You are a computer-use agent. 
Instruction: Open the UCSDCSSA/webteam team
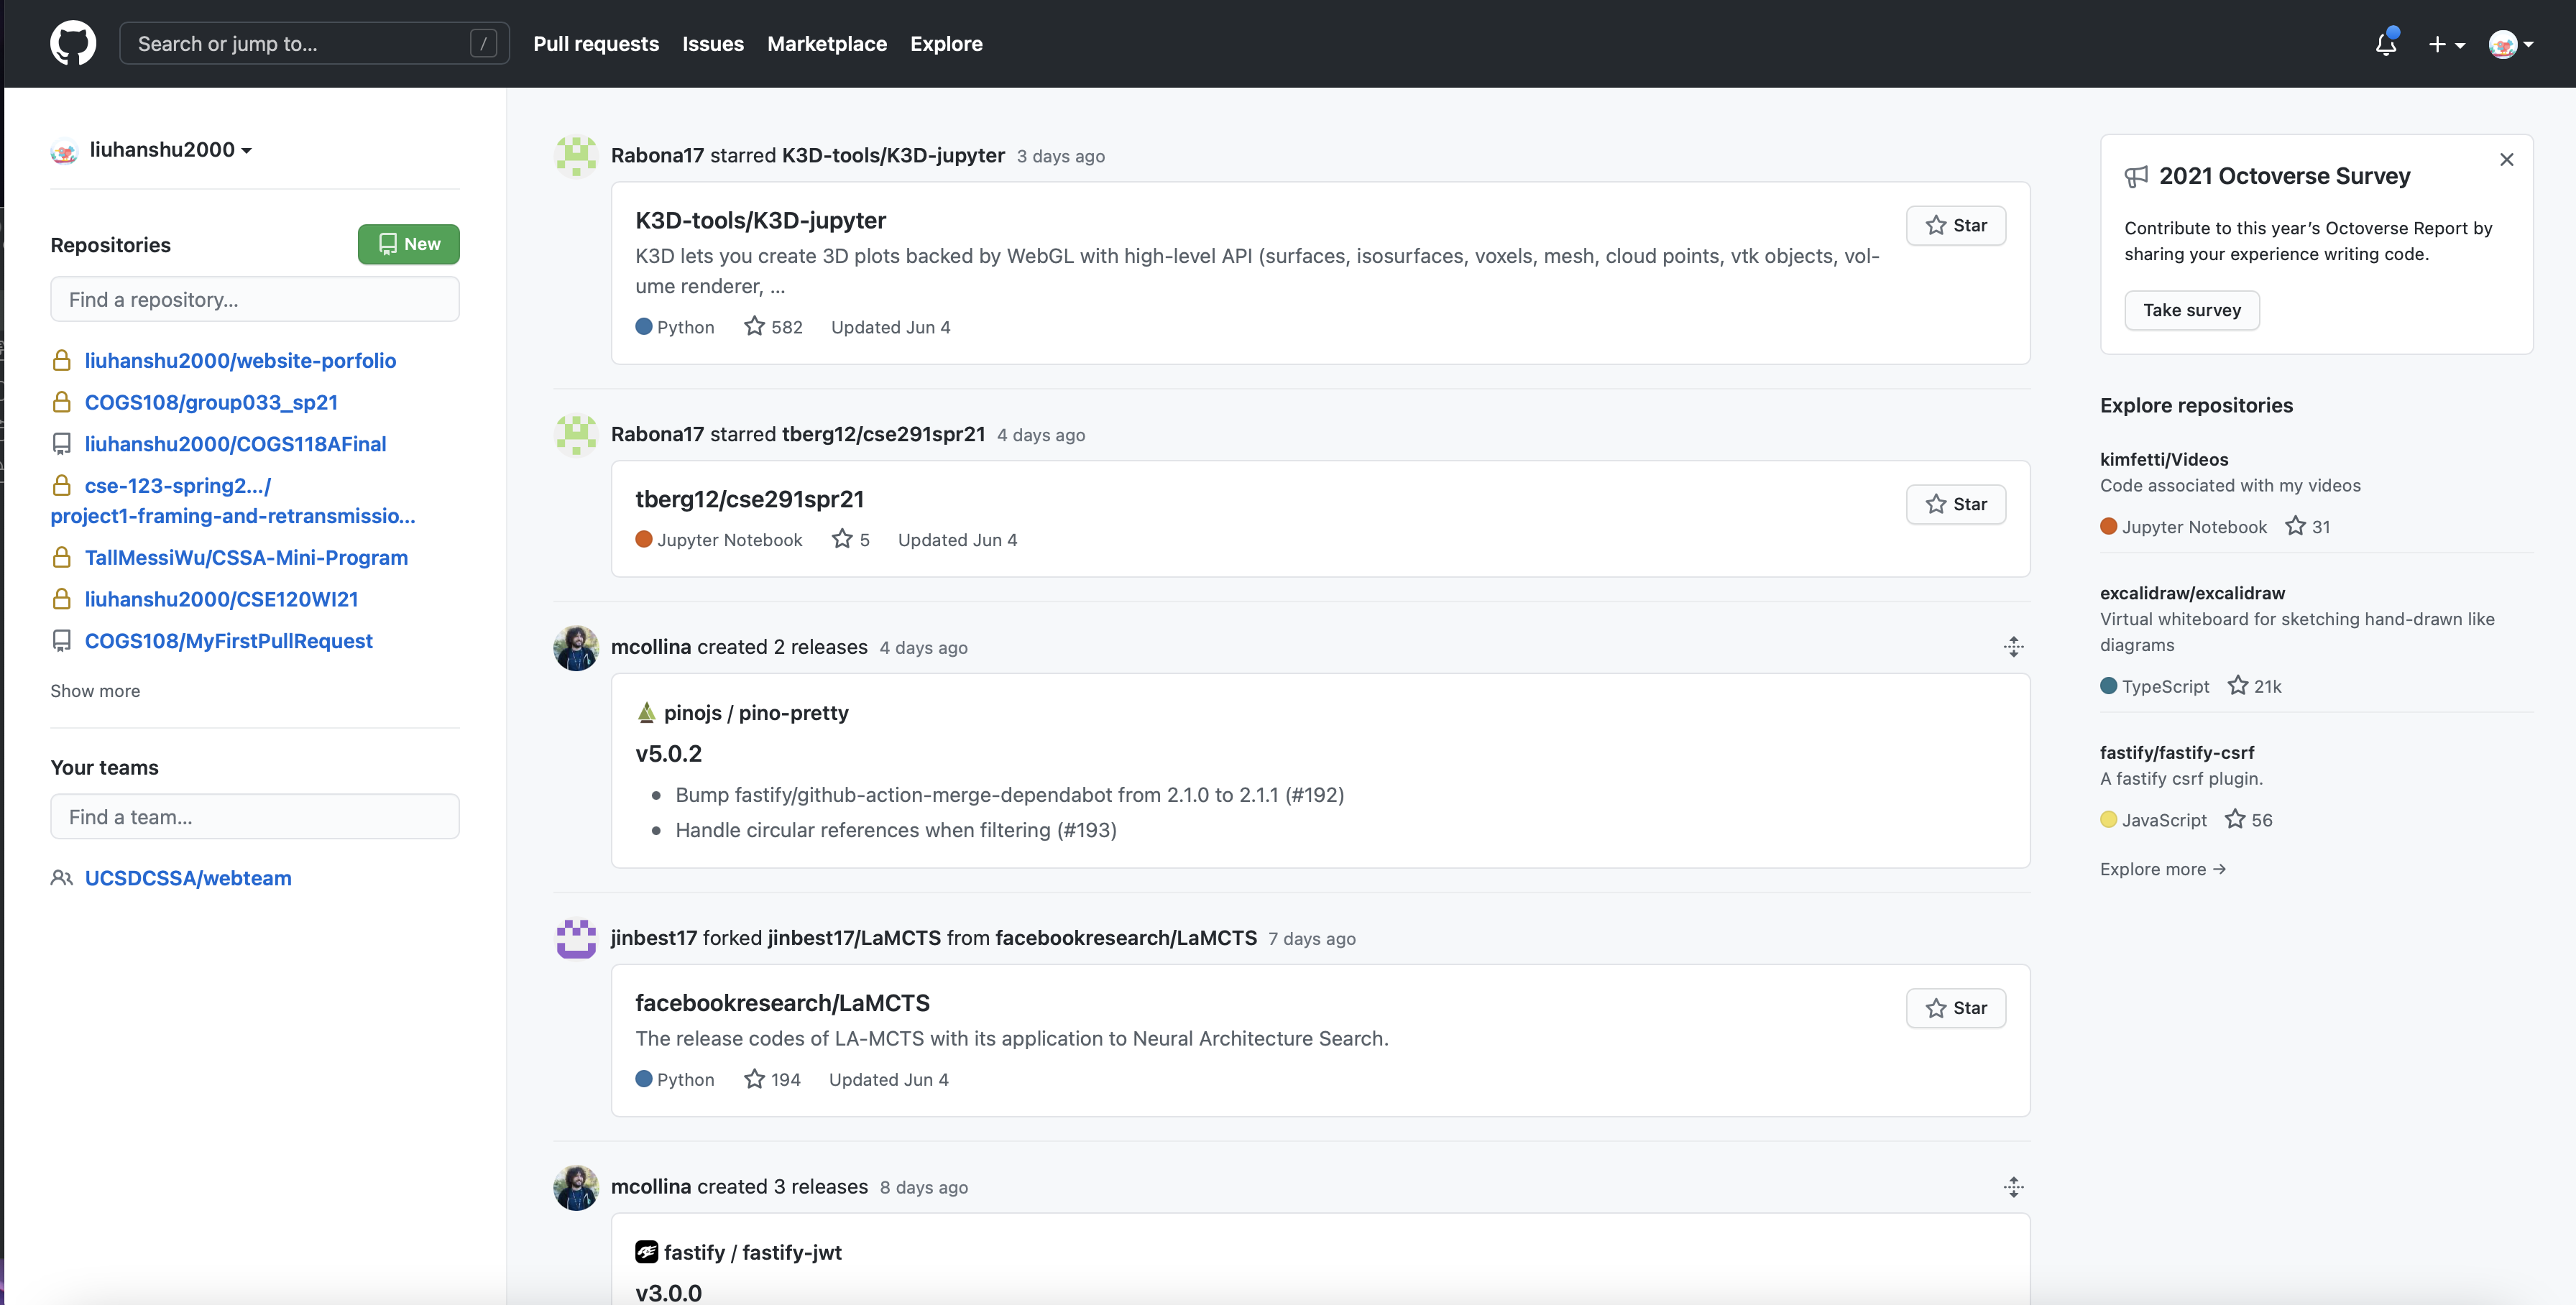(188, 878)
